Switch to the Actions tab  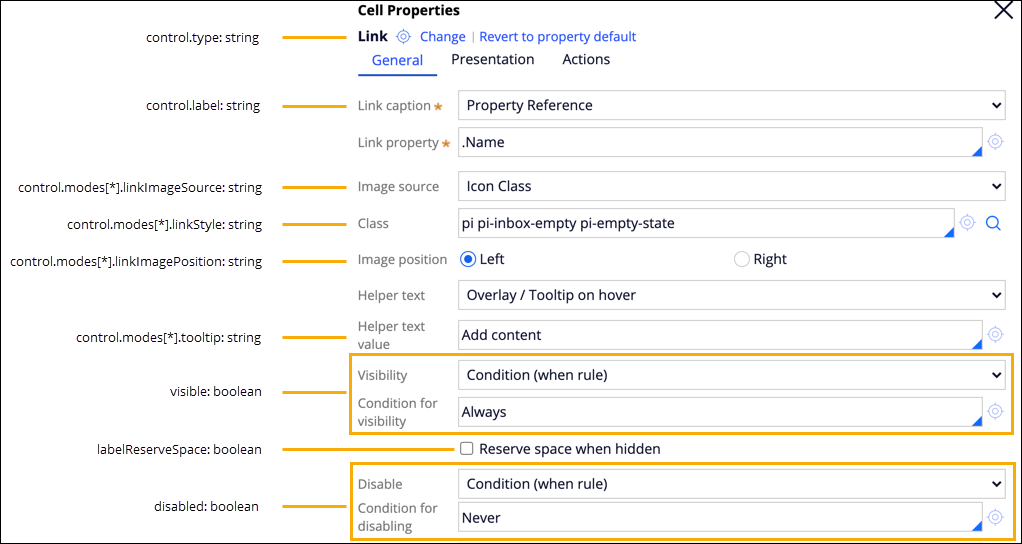point(586,60)
